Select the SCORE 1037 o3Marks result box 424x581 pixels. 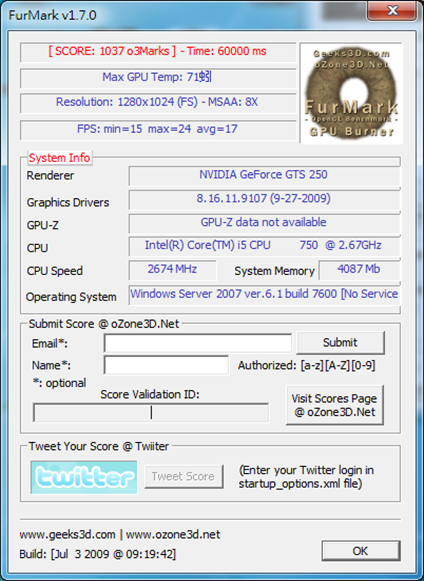tap(158, 52)
